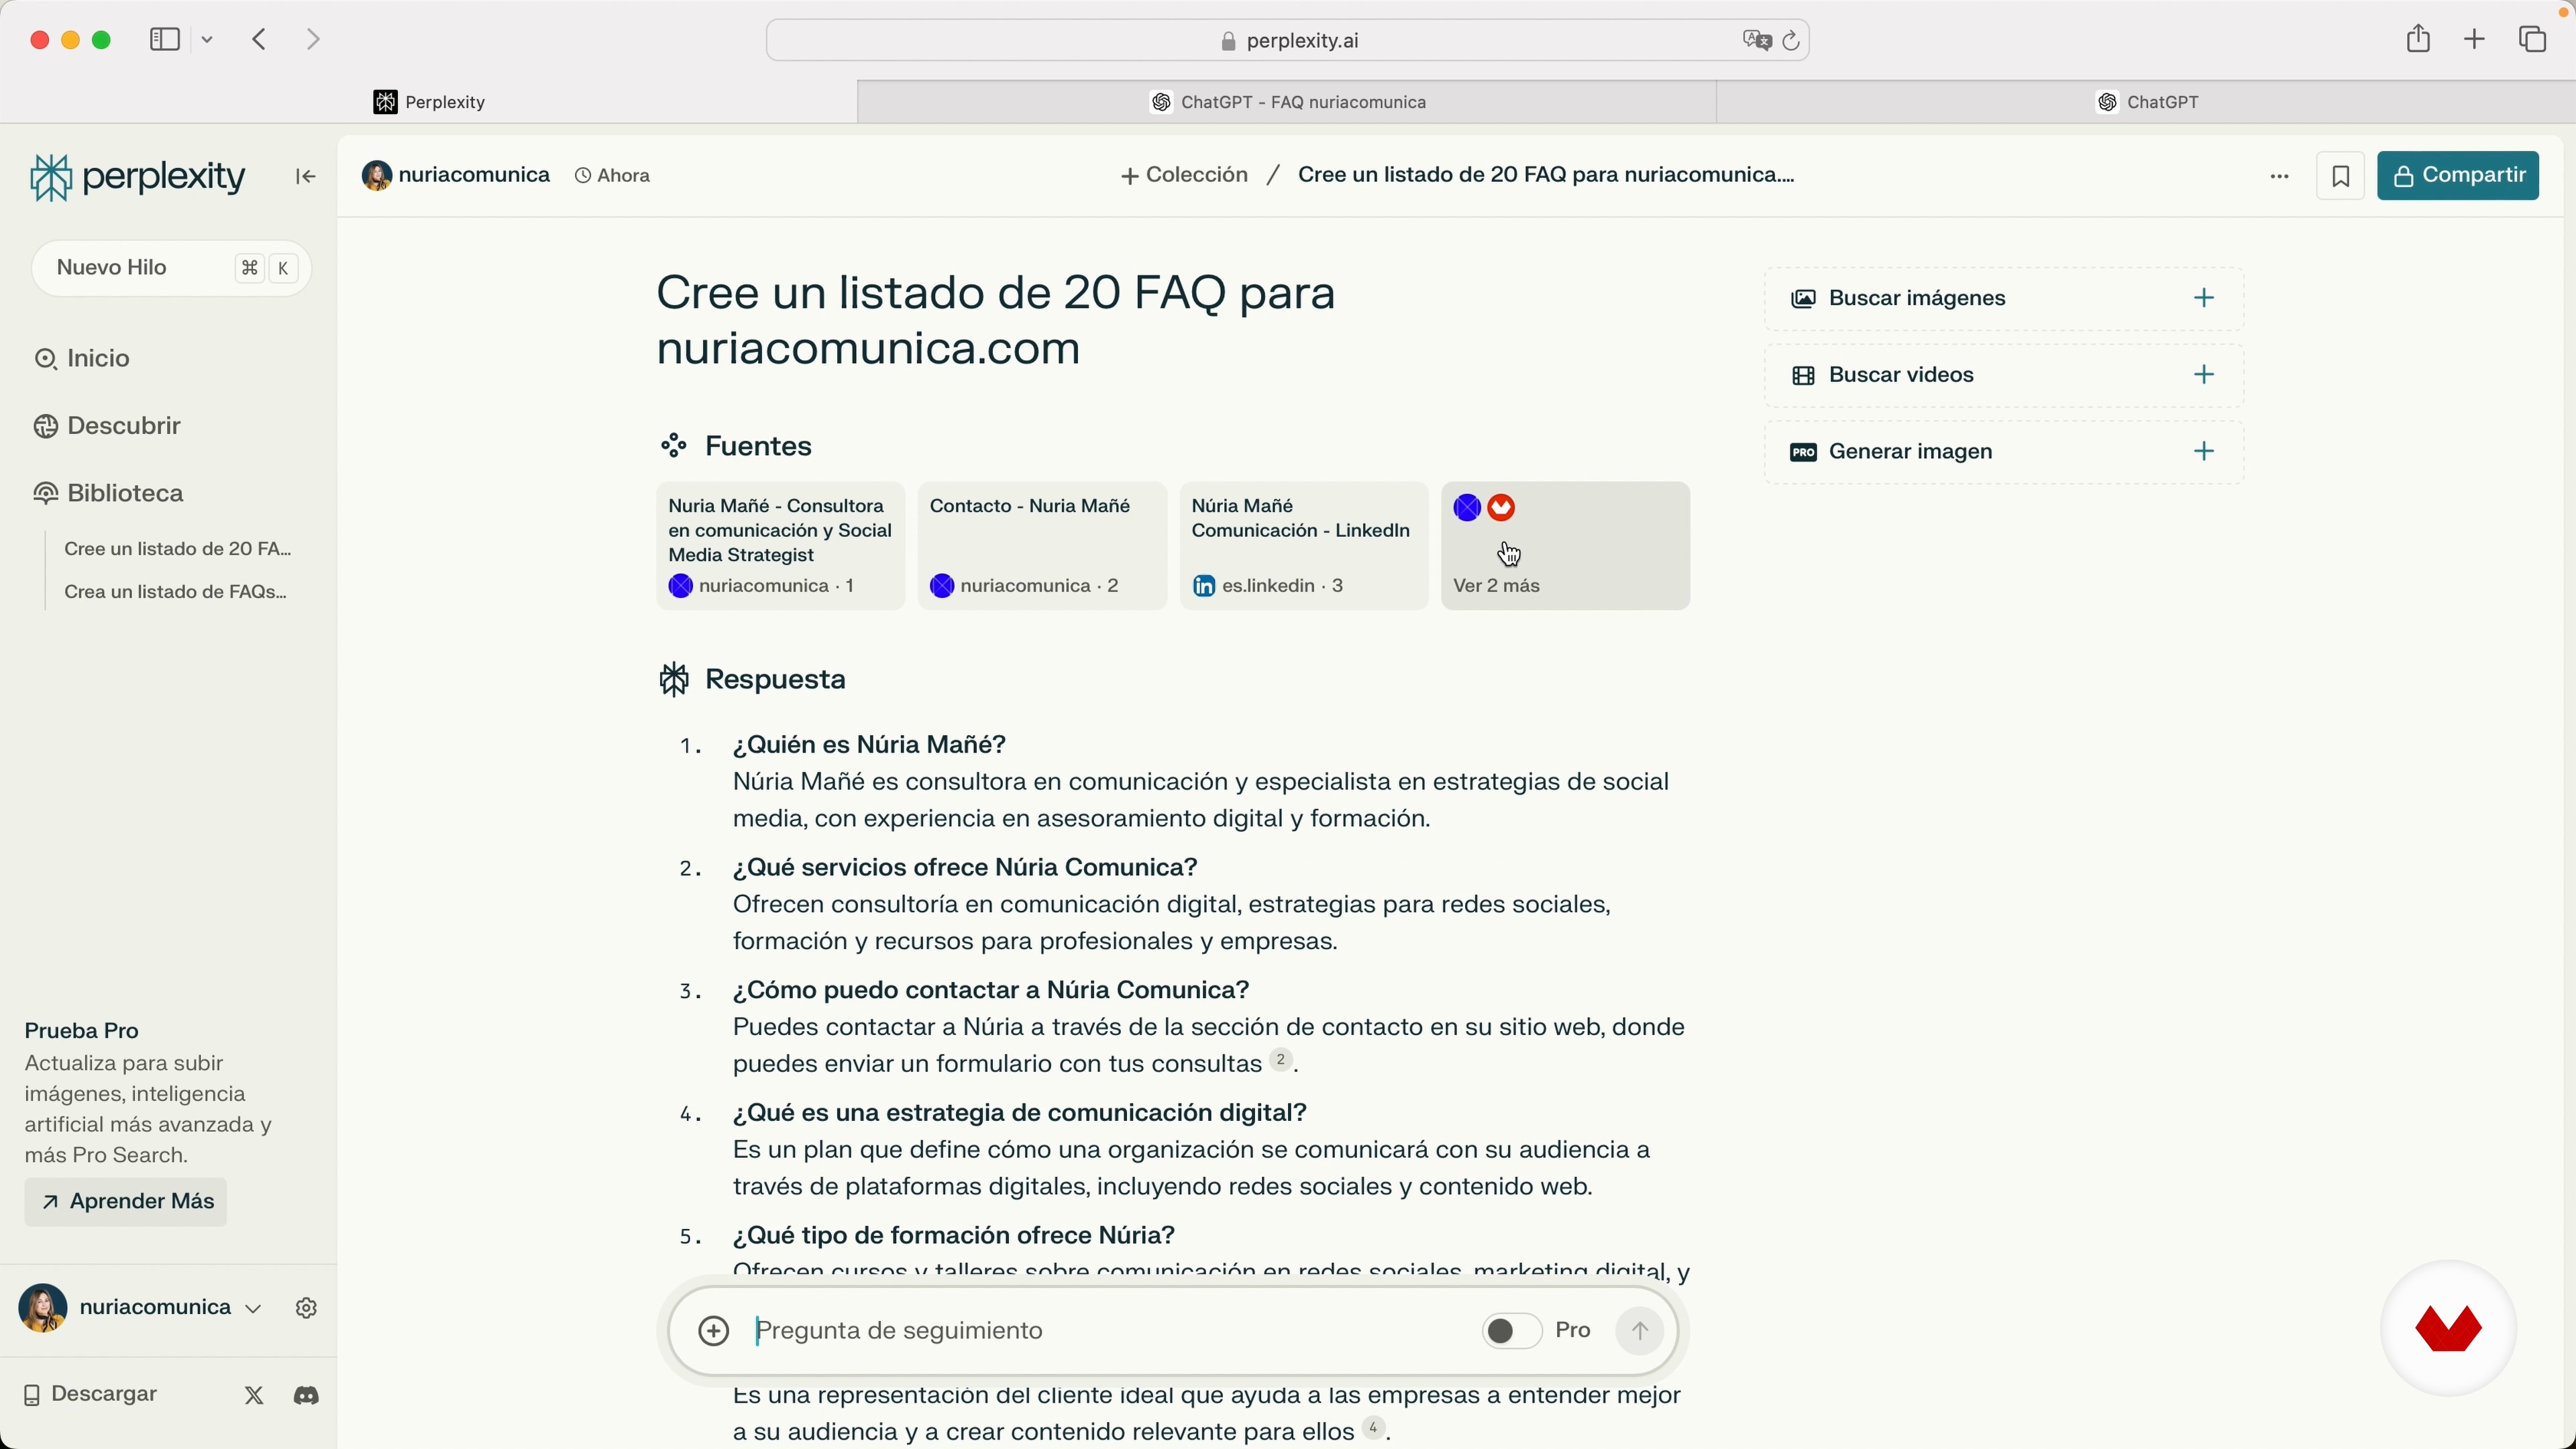The image size is (2576, 1449).
Task: Click citation 4 in the answer text
Action: (x=1374, y=1427)
